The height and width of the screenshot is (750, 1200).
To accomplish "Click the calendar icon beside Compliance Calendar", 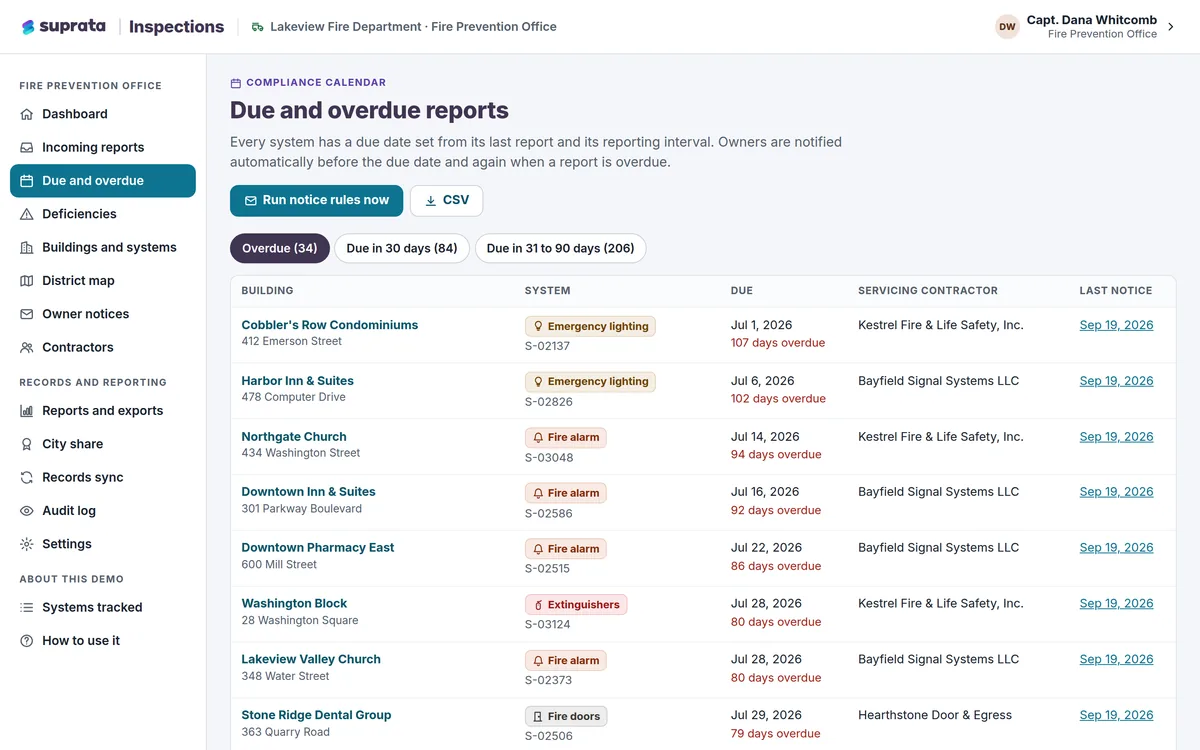I will click(236, 83).
